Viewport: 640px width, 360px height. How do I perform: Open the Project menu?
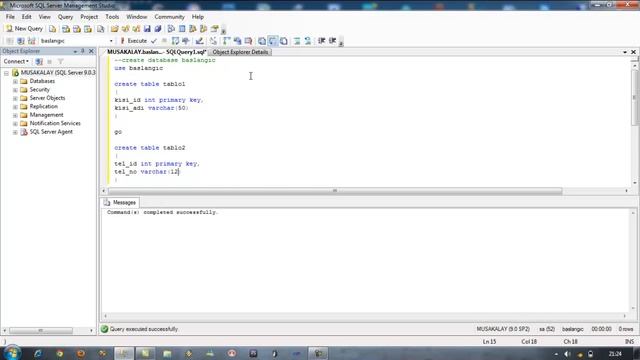[x=89, y=17]
